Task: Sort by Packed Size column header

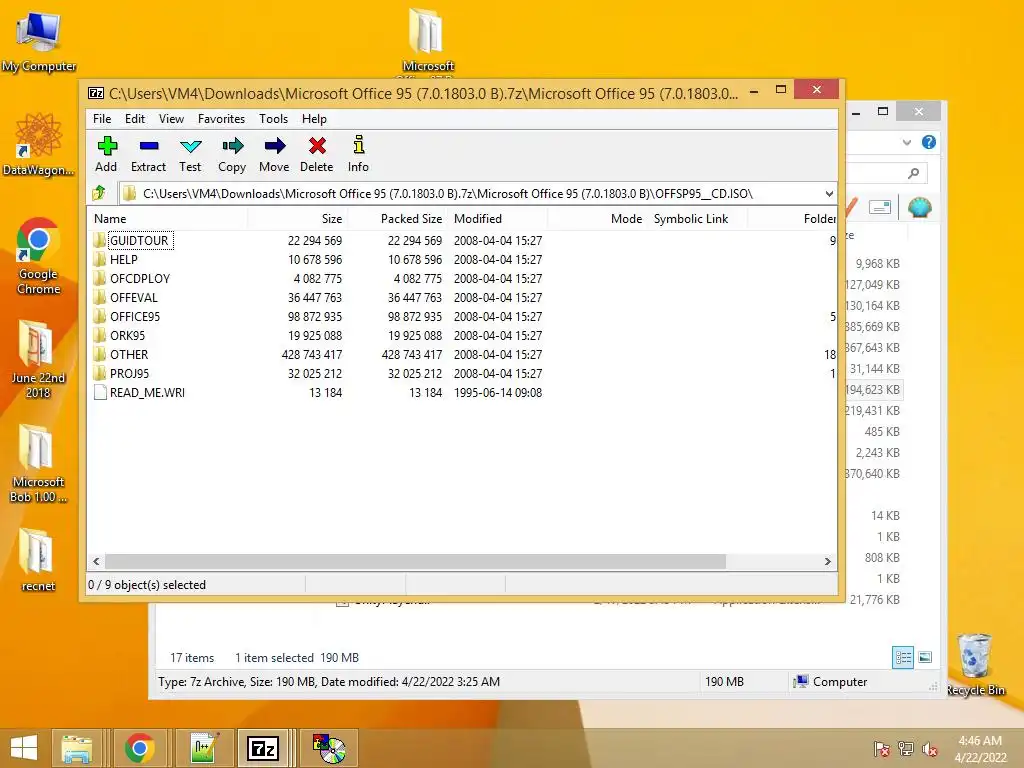Action: coord(397,219)
